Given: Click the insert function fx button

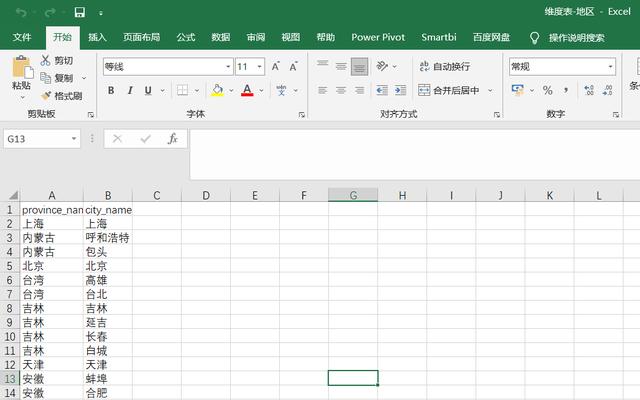Looking at the screenshot, I should pos(173,139).
